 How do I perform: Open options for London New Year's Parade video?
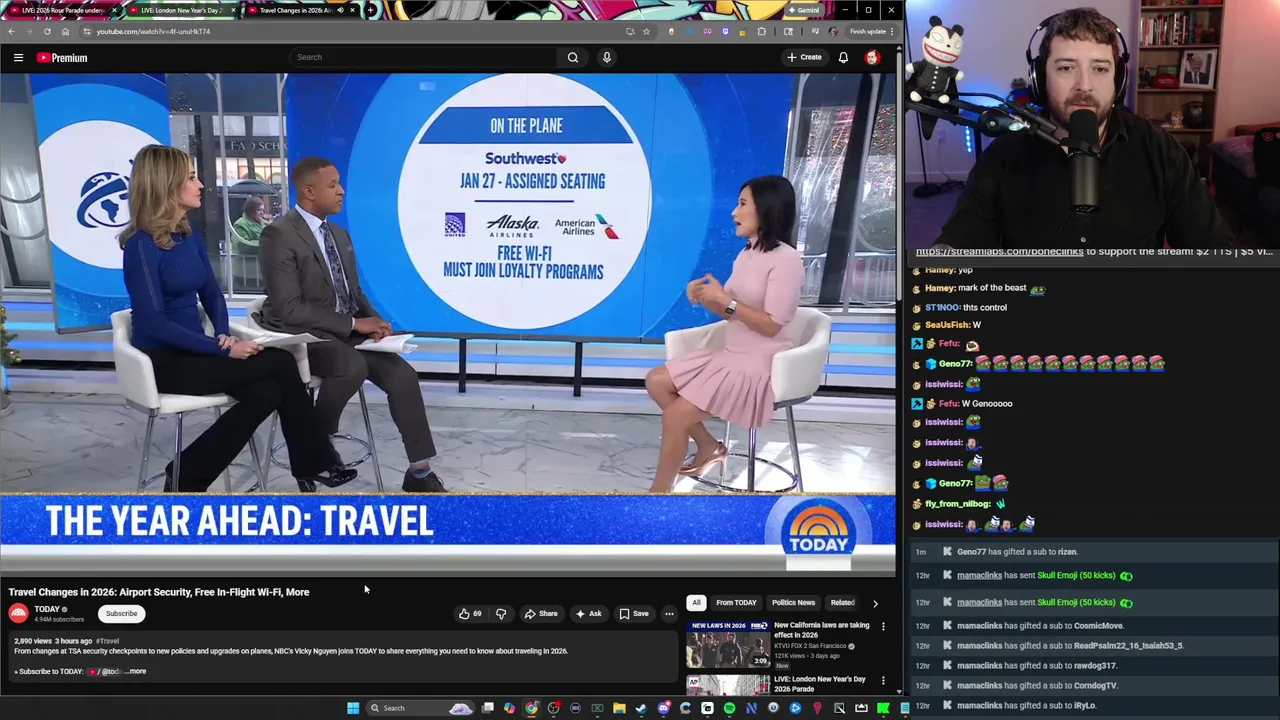(x=883, y=680)
